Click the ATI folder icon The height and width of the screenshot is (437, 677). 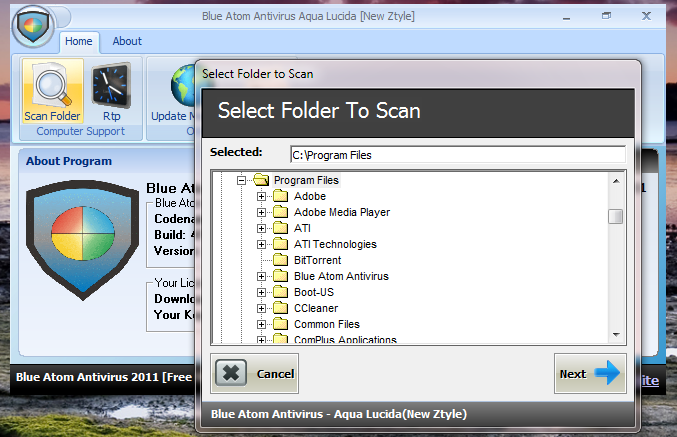(281, 228)
